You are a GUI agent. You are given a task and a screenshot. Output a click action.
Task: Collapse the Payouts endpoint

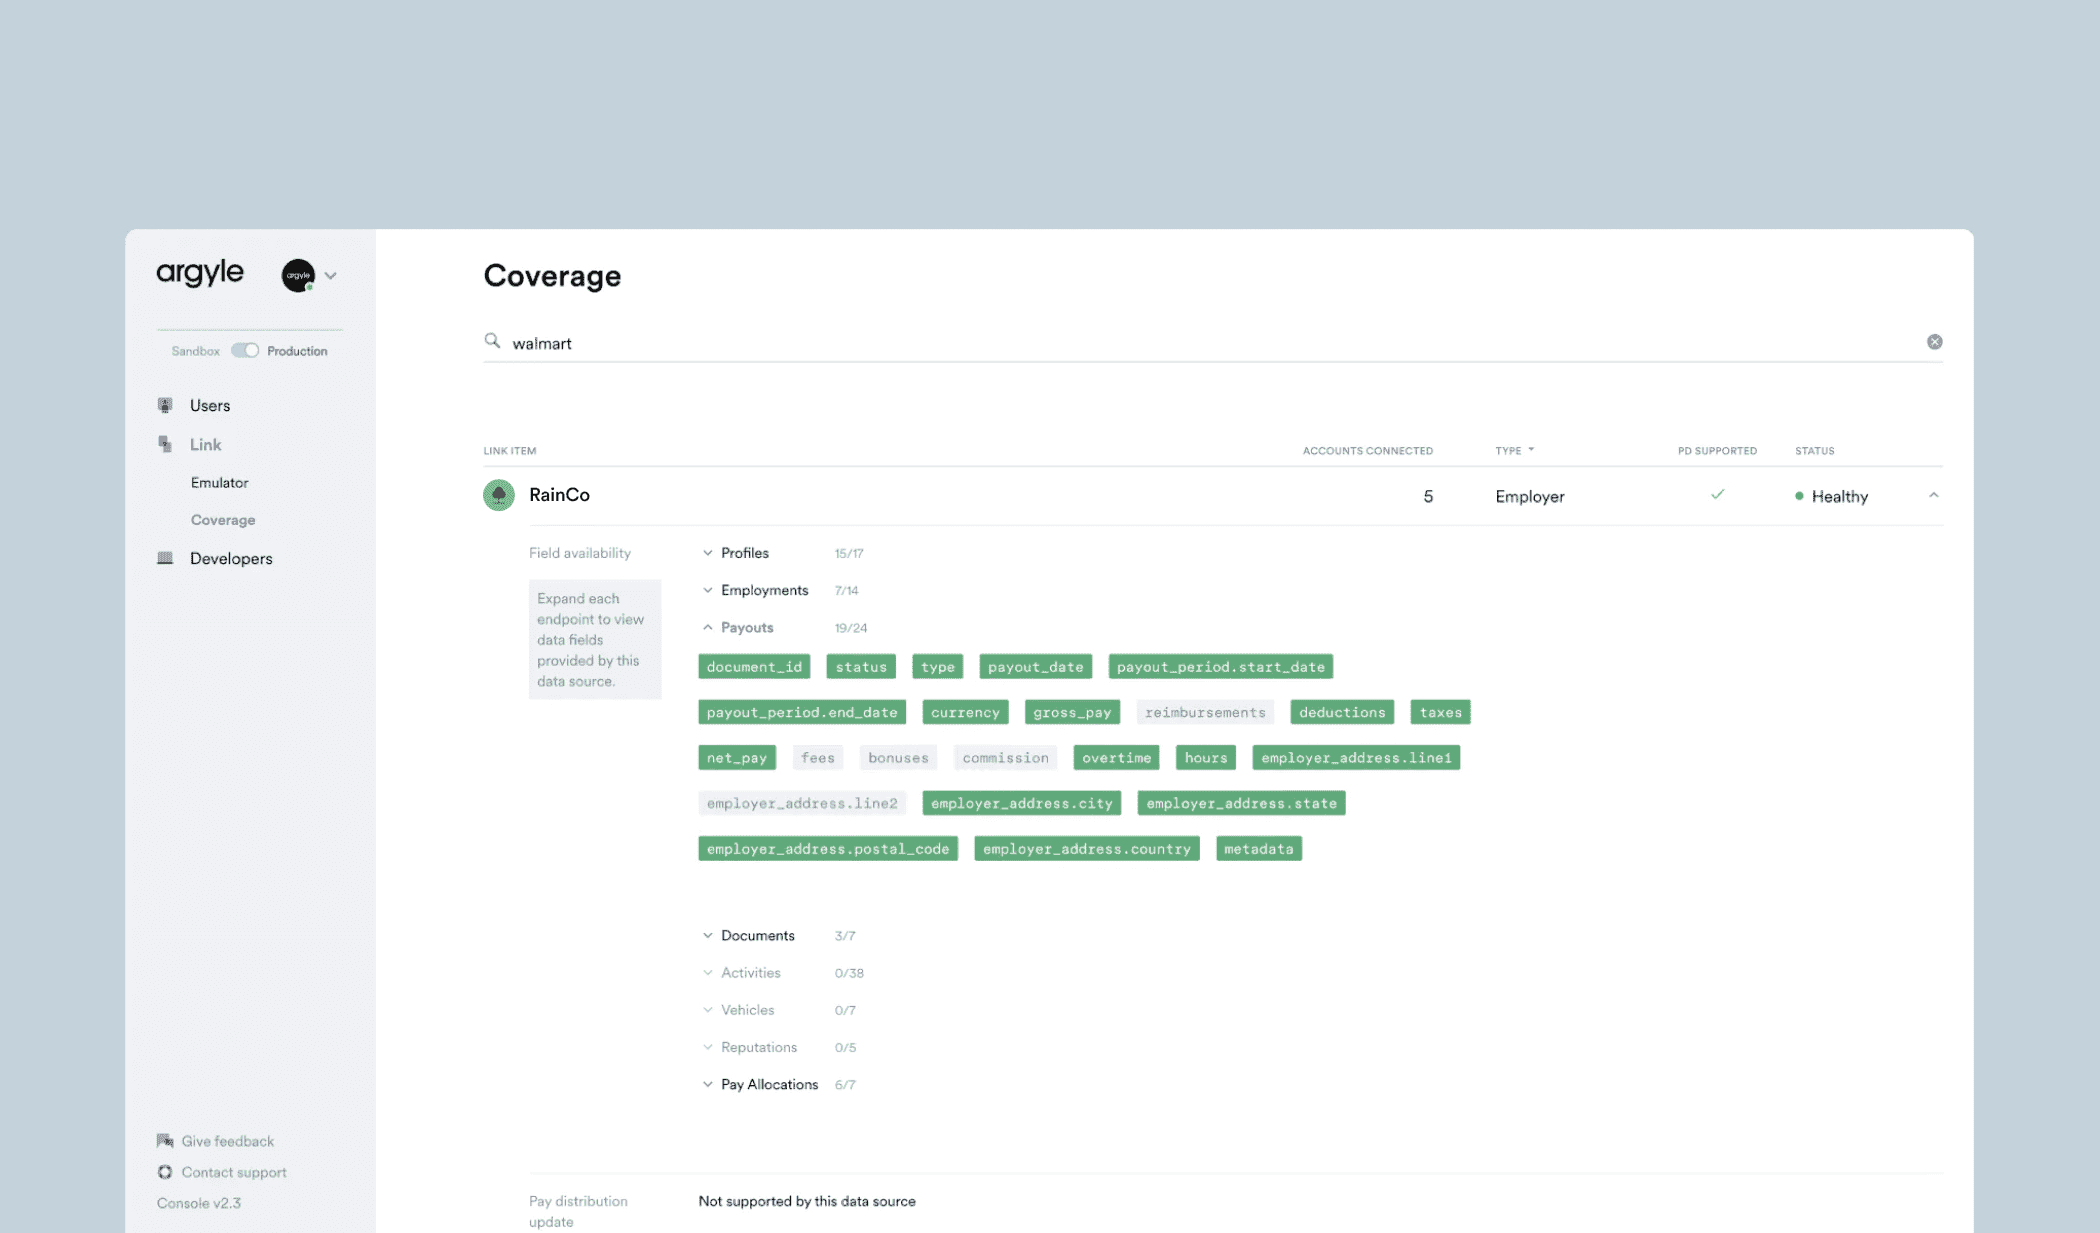point(708,627)
